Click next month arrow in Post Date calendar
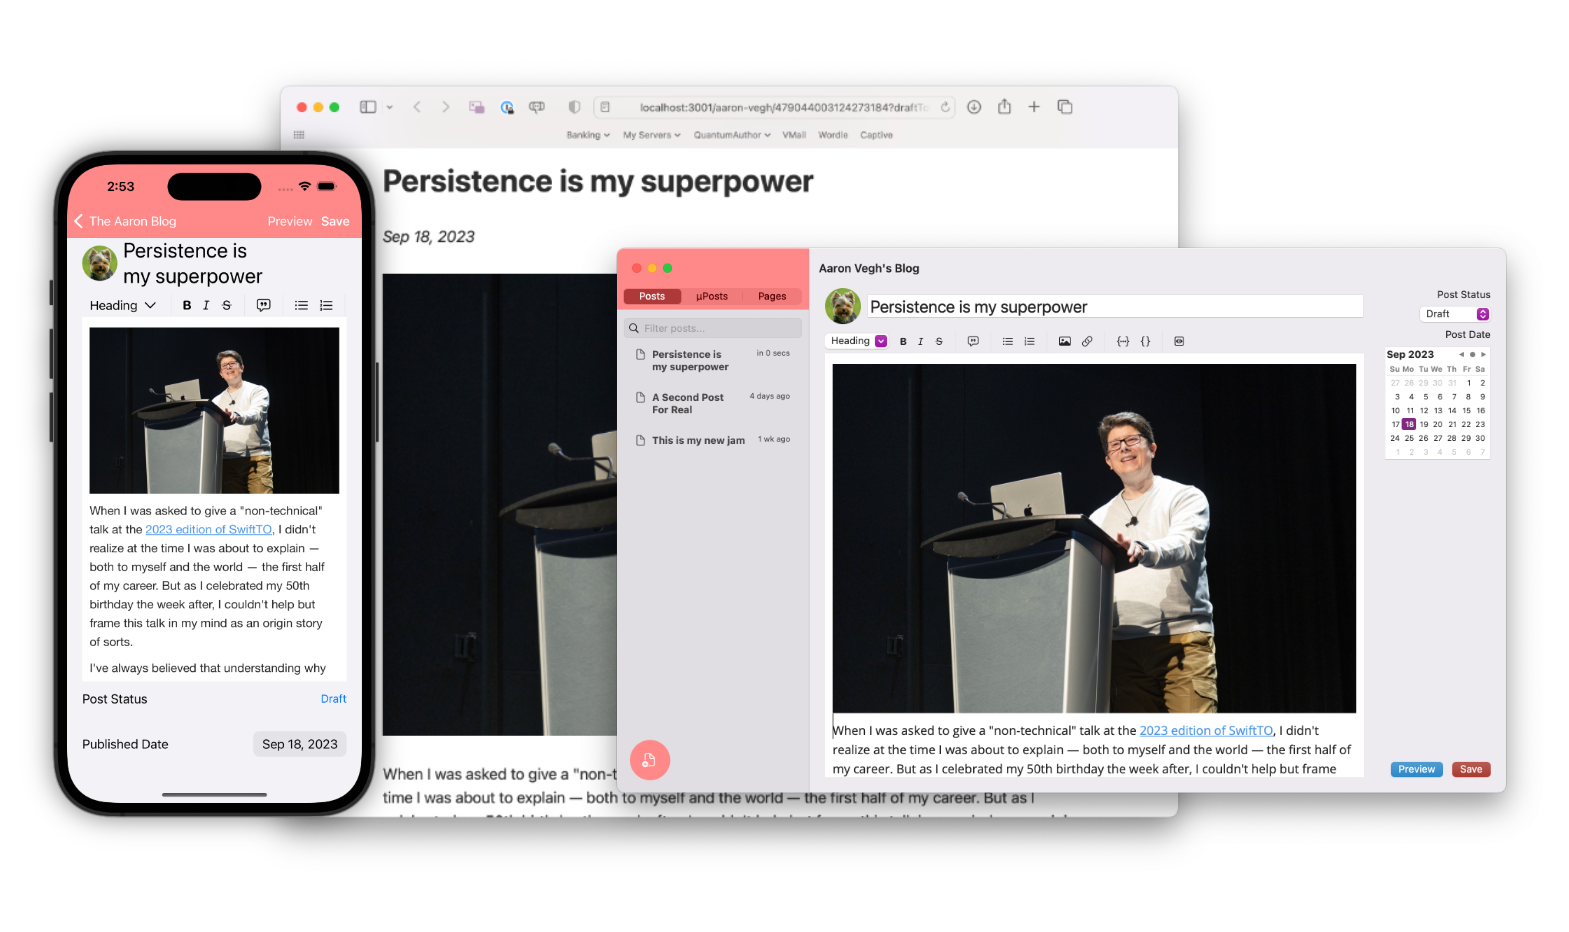Screen dimensions: 1569x932 click(1483, 354)
